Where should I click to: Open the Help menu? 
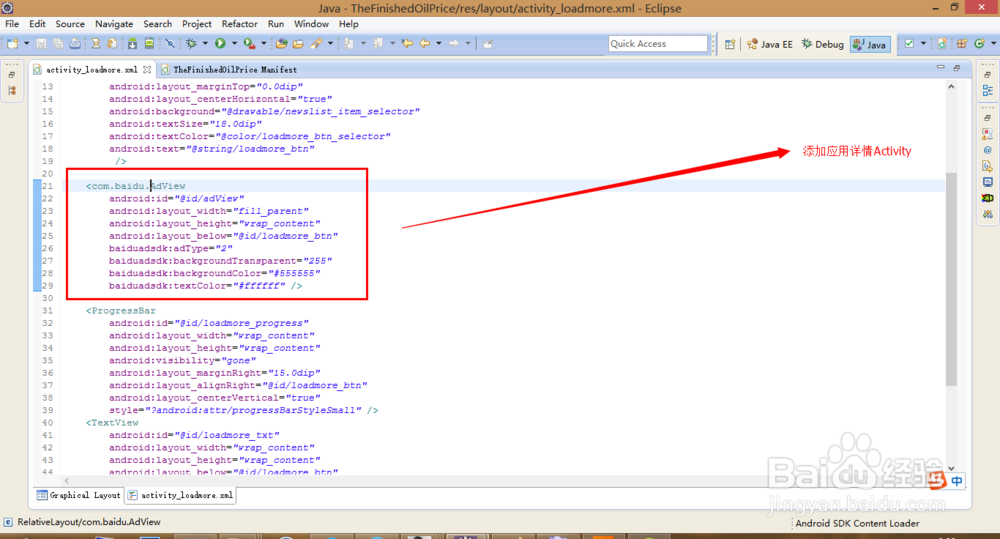348,24
